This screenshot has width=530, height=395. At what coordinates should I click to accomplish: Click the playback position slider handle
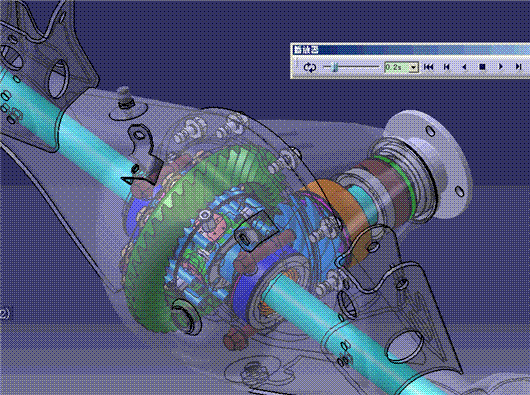[335, 67]
